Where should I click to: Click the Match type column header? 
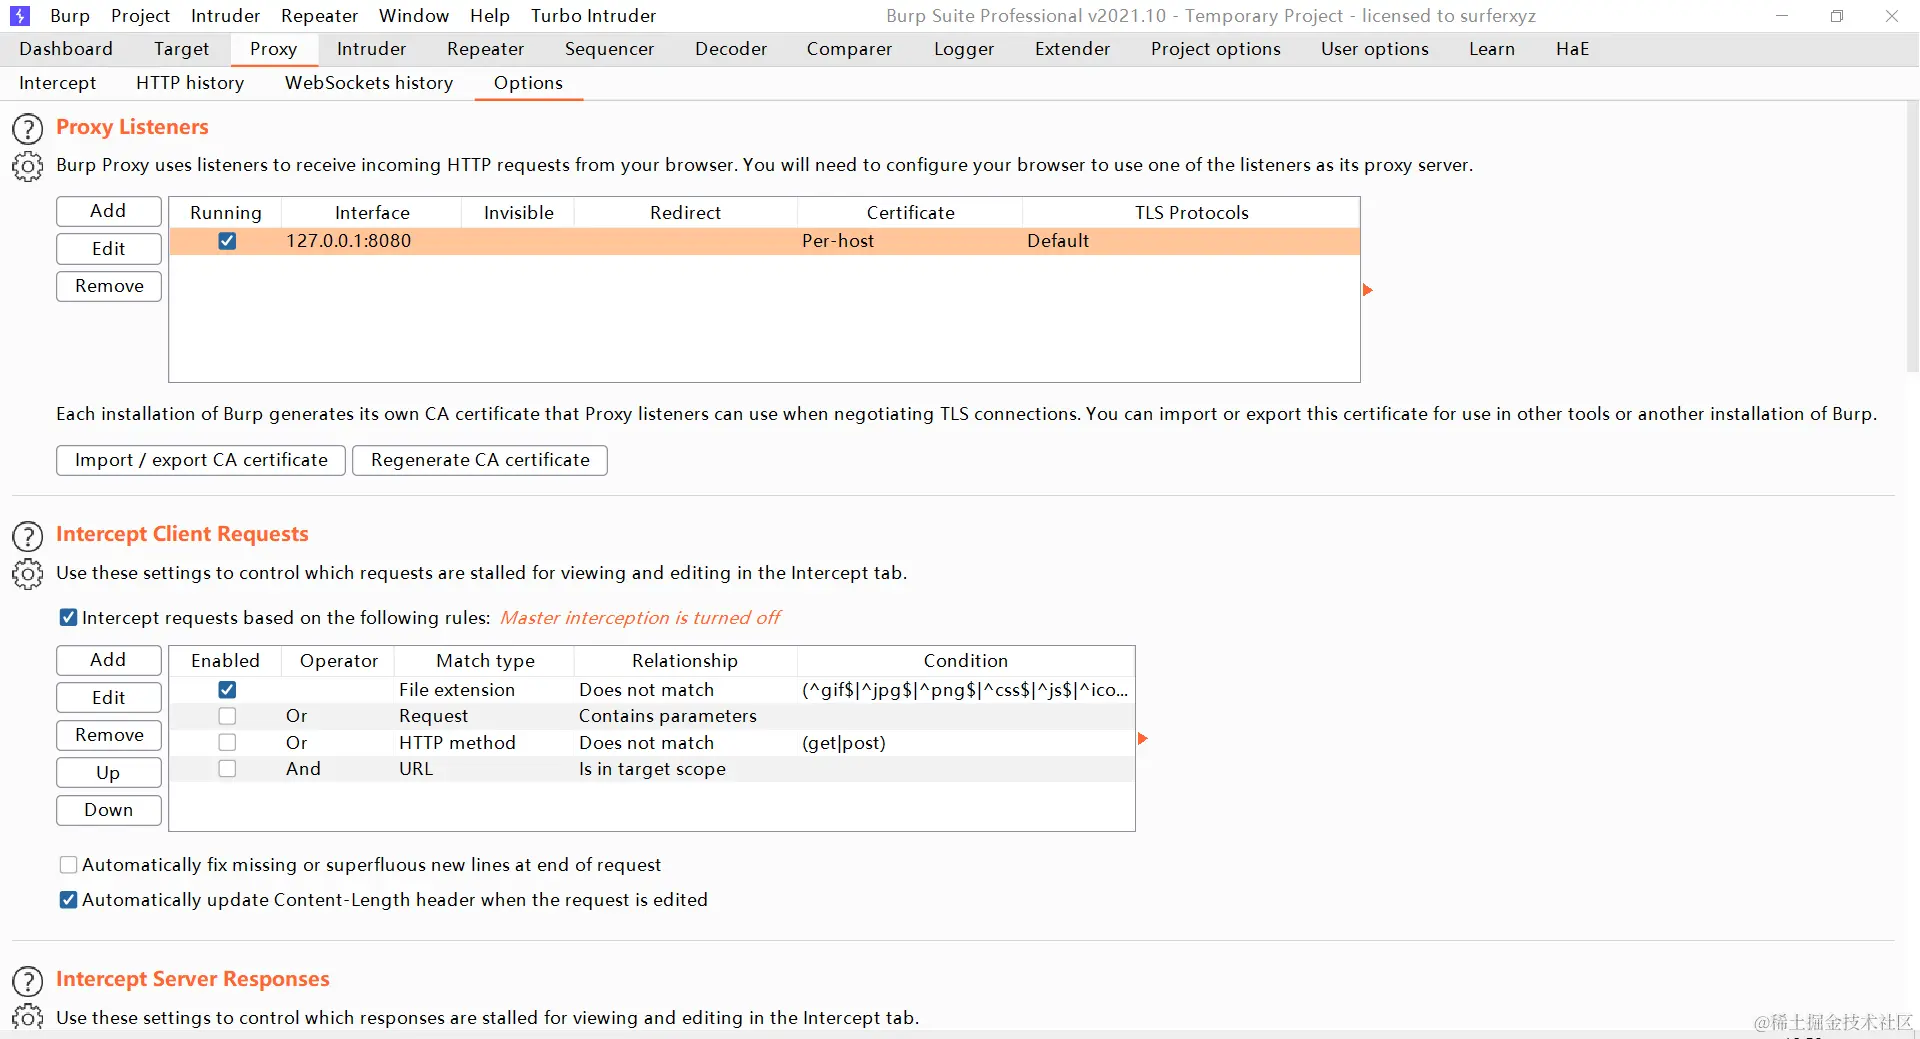point(485,661)
